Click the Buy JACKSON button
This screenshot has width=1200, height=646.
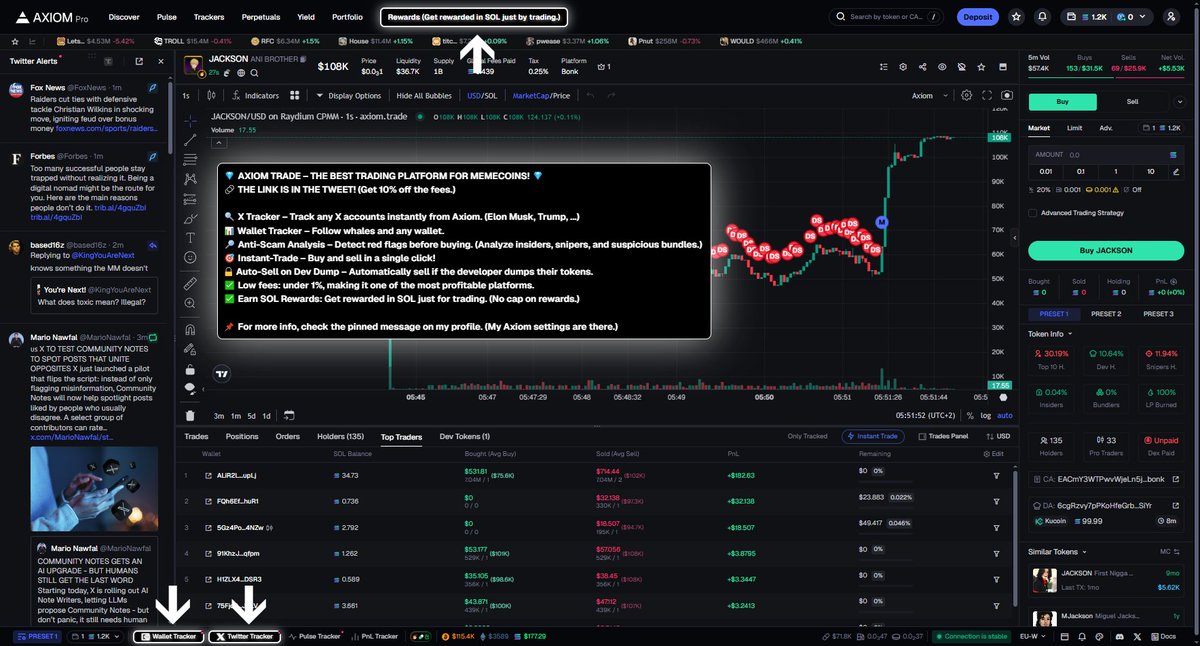tap(1107, 250)
